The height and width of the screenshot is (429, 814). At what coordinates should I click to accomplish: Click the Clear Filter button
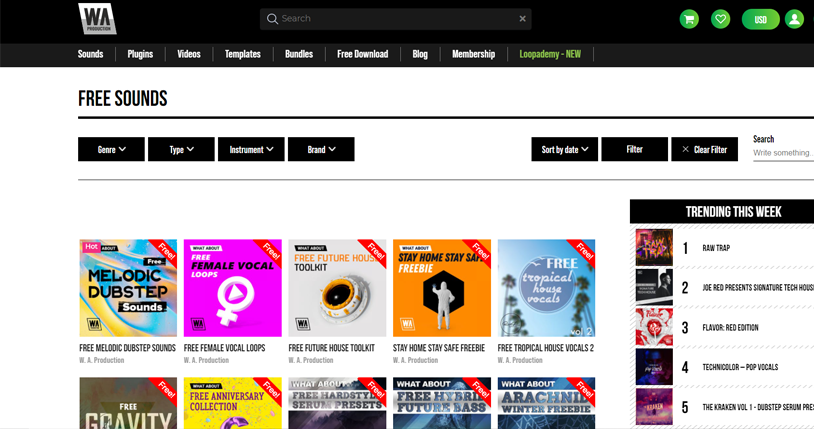pyautogui.click(x=704, y=149)
